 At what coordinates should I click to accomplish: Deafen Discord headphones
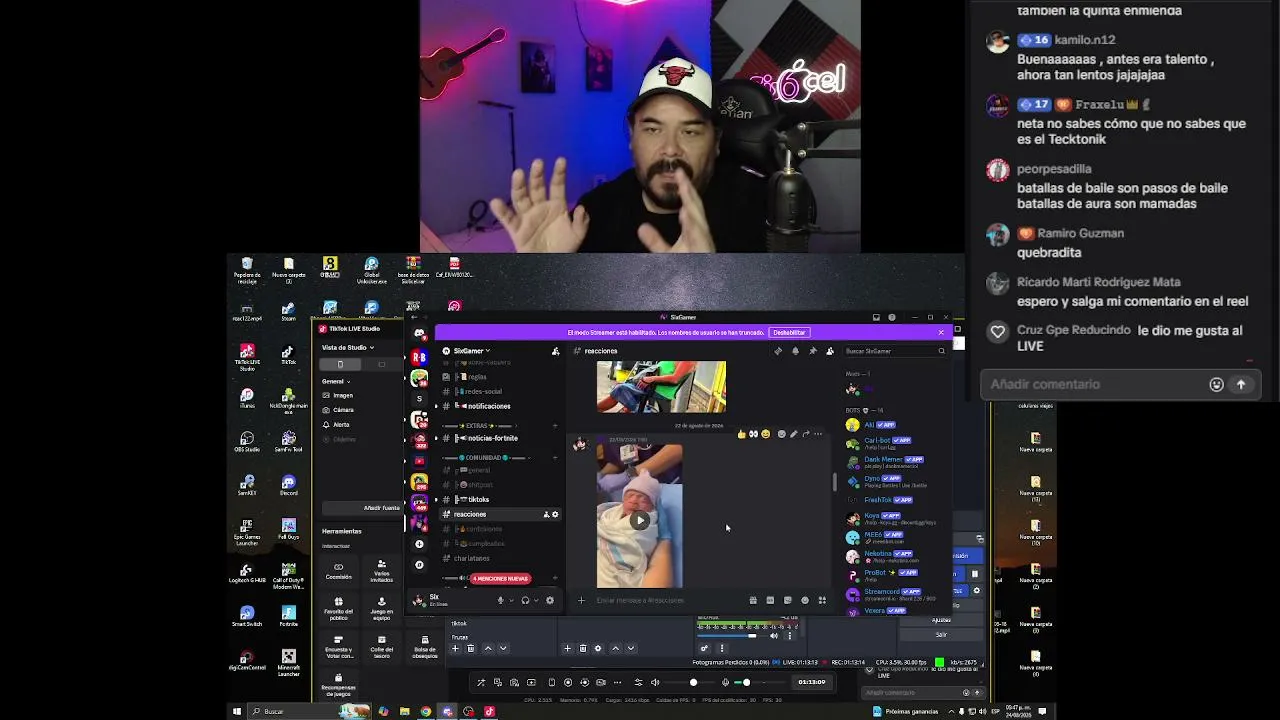525,600
